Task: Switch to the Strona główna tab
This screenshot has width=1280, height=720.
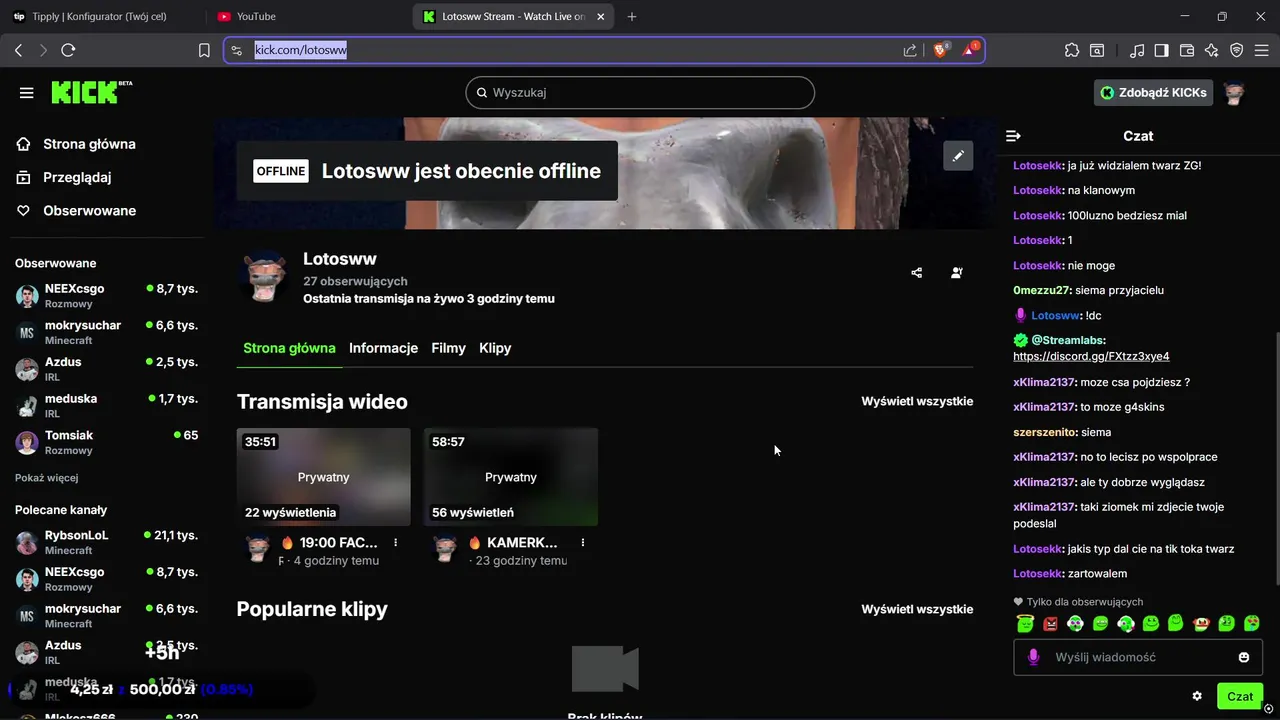Action: [289, 348]
